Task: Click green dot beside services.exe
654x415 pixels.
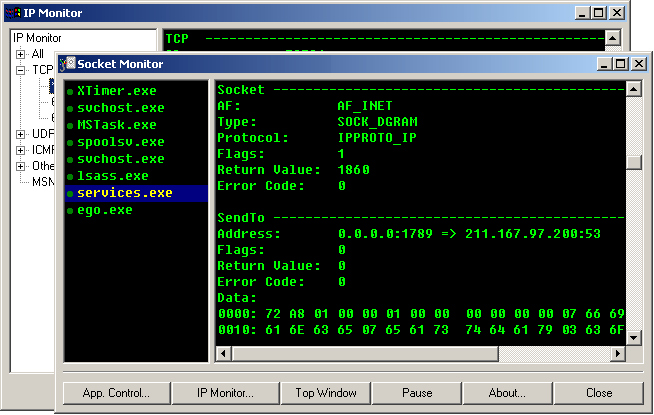Action: pos(70,194)
